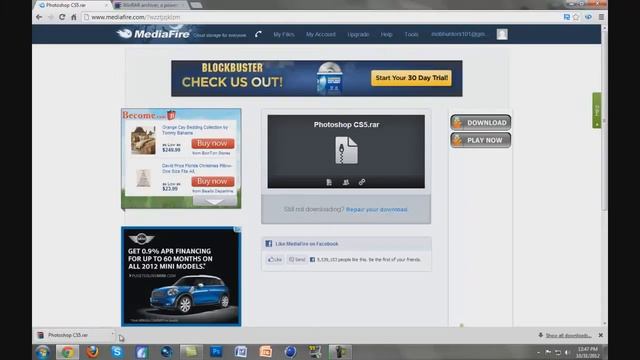Click the taskbar clock
The height and width of the screenshot is (360, 640).
[x=588, y=352]
